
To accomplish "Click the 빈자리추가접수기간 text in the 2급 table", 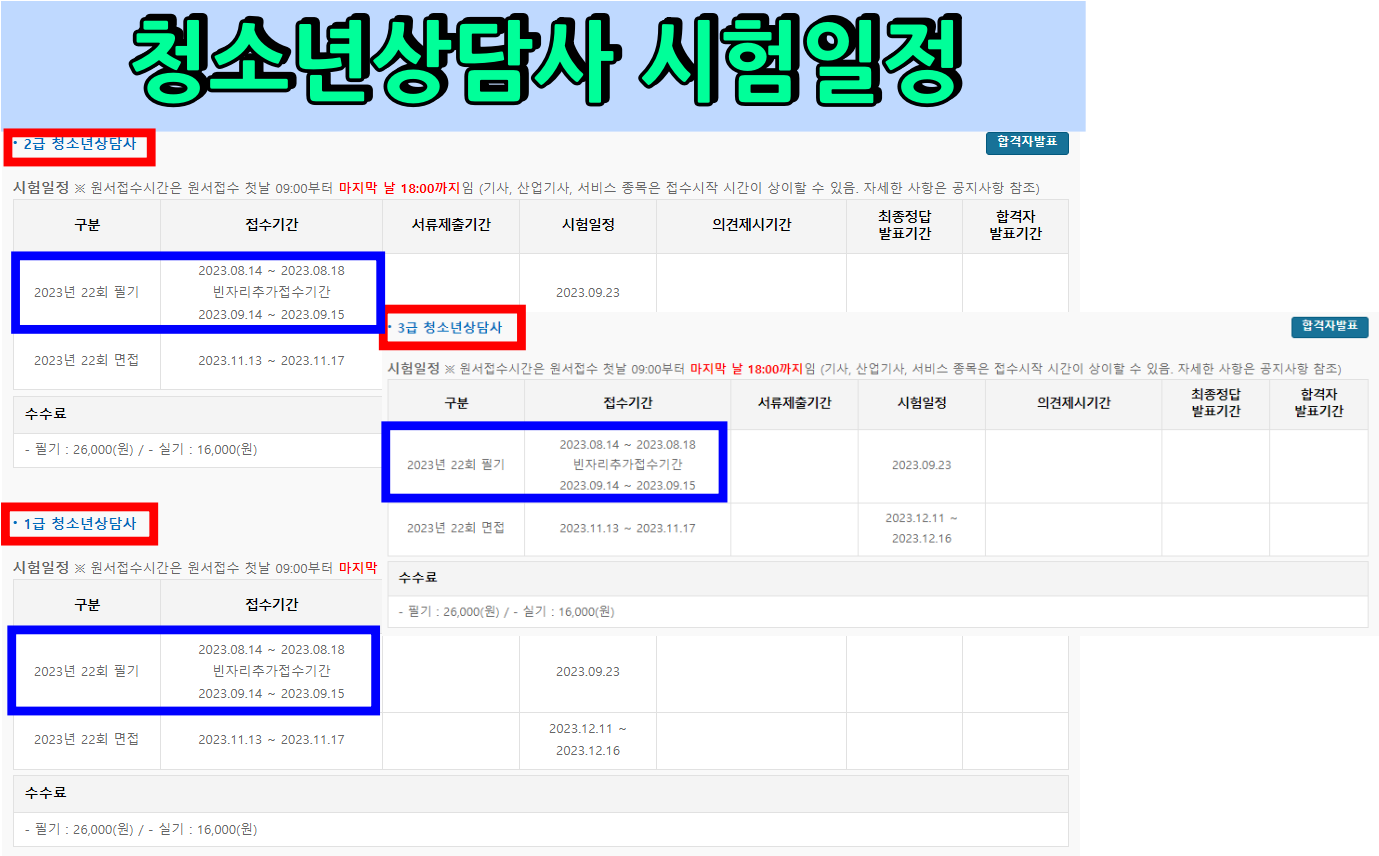I will (x=272, y=292).
